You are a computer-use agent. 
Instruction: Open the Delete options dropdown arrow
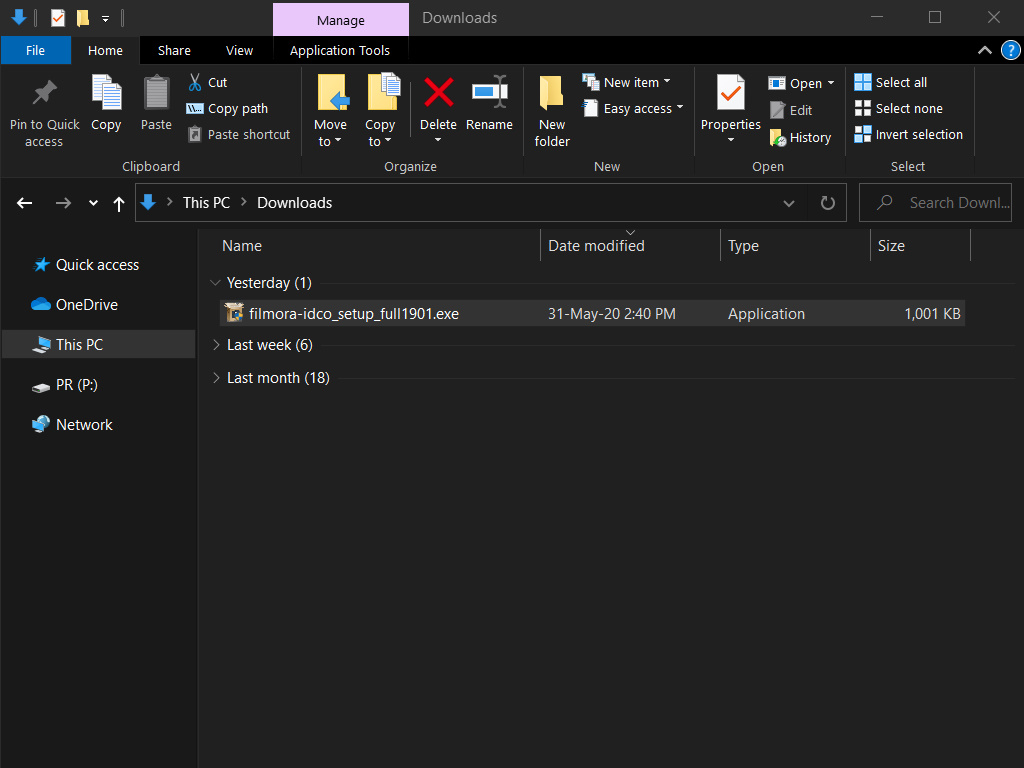438,140
